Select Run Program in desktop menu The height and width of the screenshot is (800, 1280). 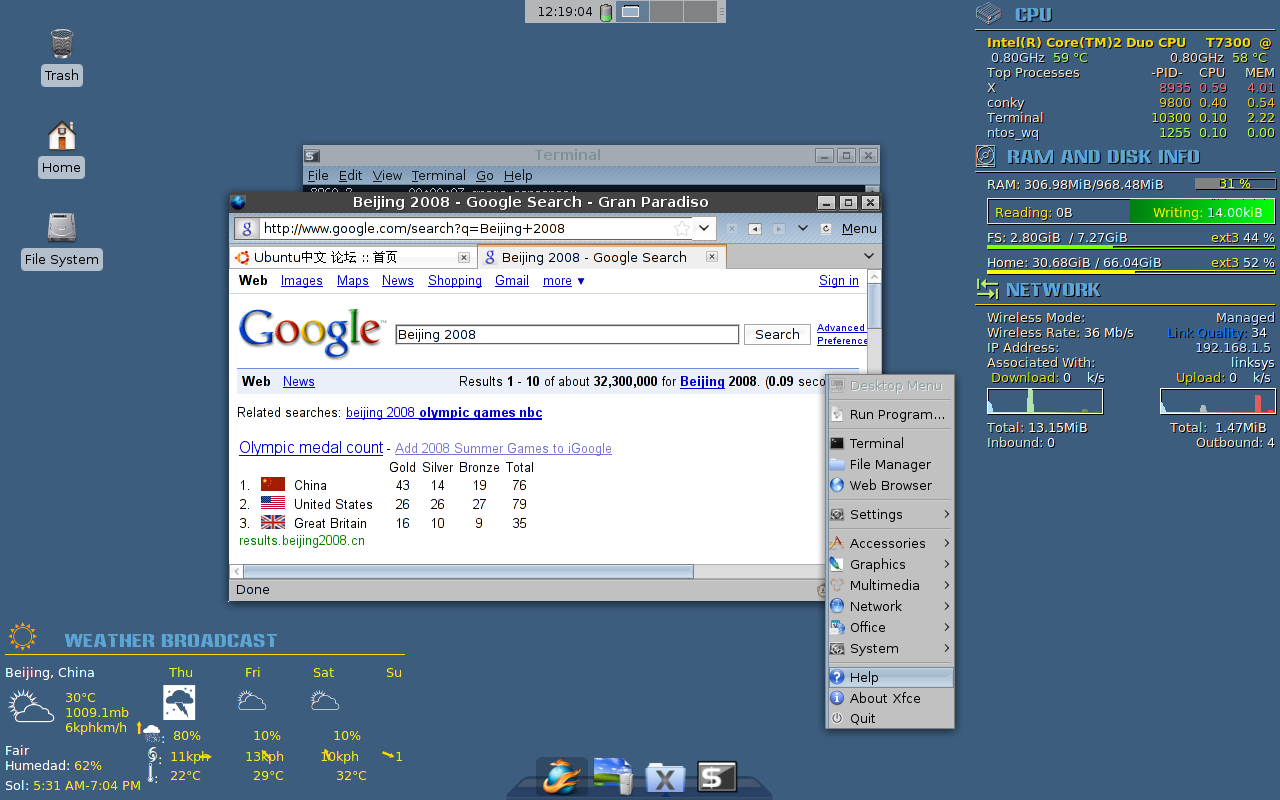click(890, 414)
